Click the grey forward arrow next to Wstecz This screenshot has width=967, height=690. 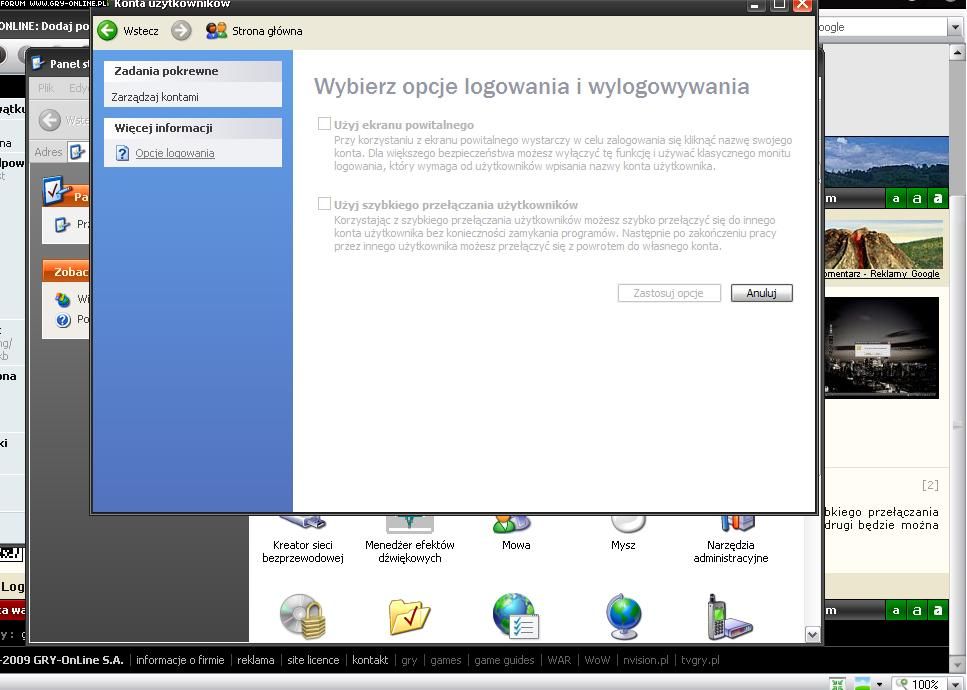click(x=181, y=31)
